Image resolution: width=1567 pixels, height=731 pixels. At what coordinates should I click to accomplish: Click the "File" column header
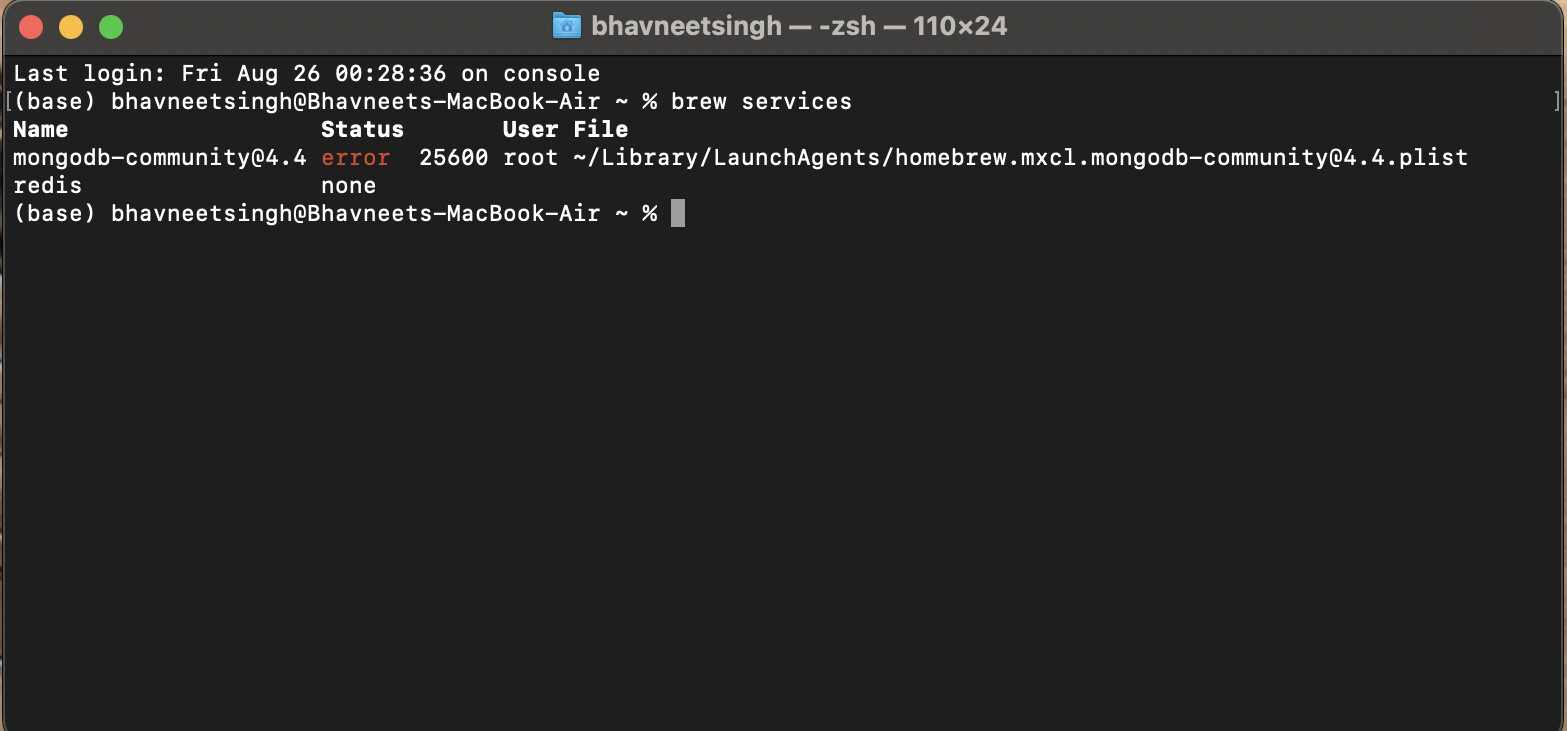click(600, 129)
